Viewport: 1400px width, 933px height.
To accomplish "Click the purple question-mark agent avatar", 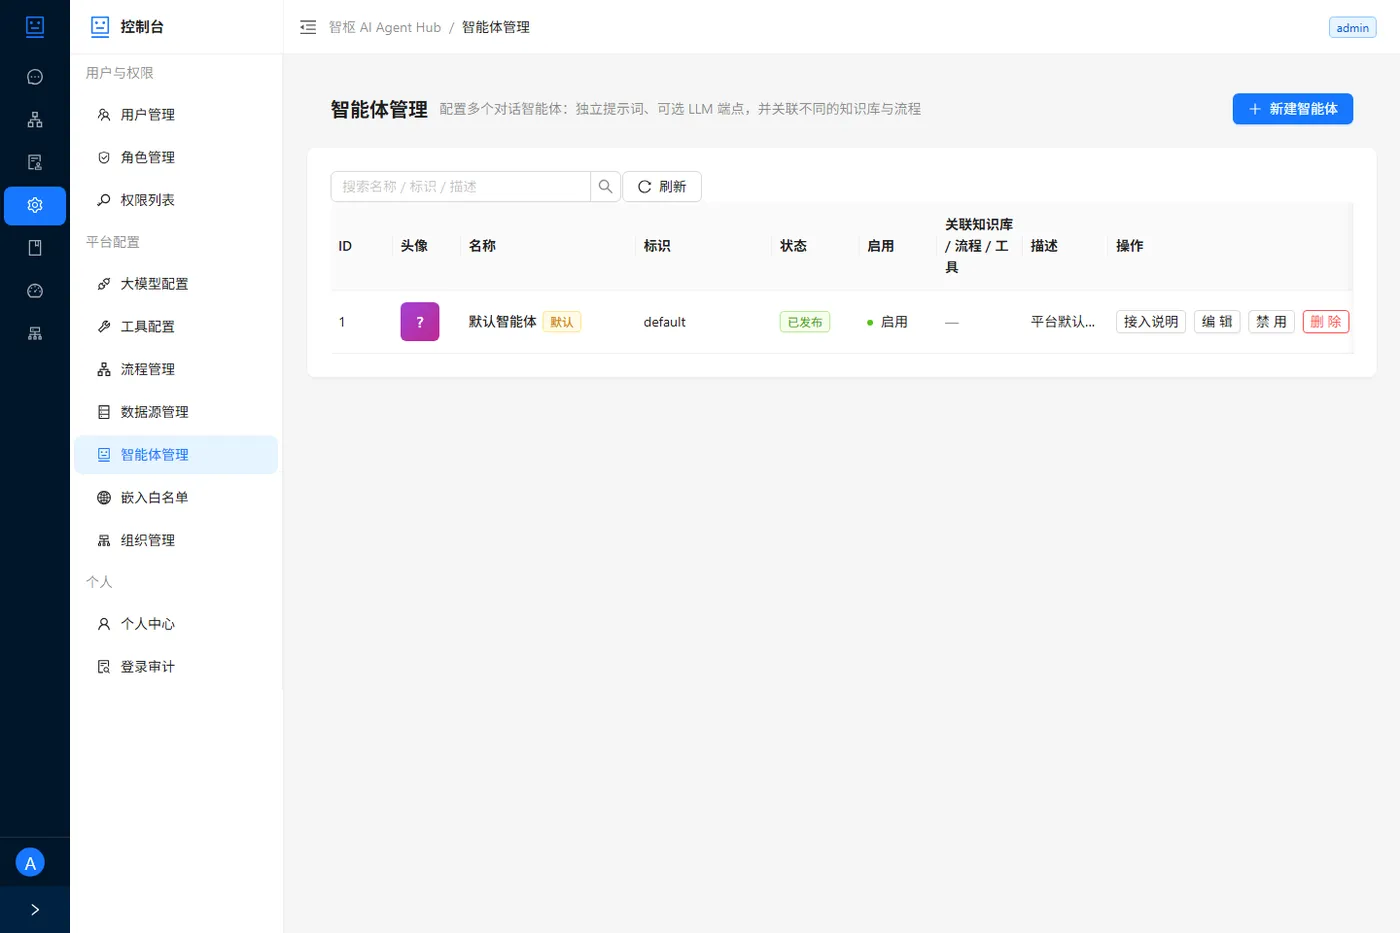I will pyautogui.click(x=420, y=322).
